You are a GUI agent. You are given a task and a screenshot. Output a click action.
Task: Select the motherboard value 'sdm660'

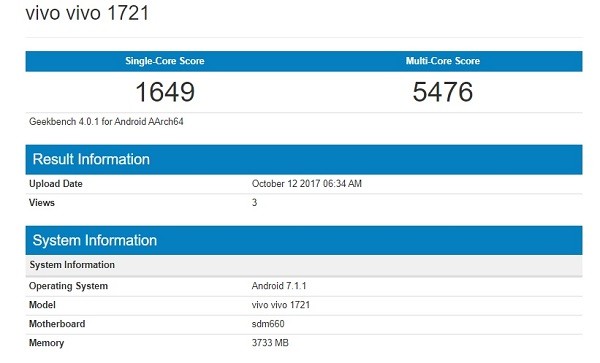coord(268,324)
